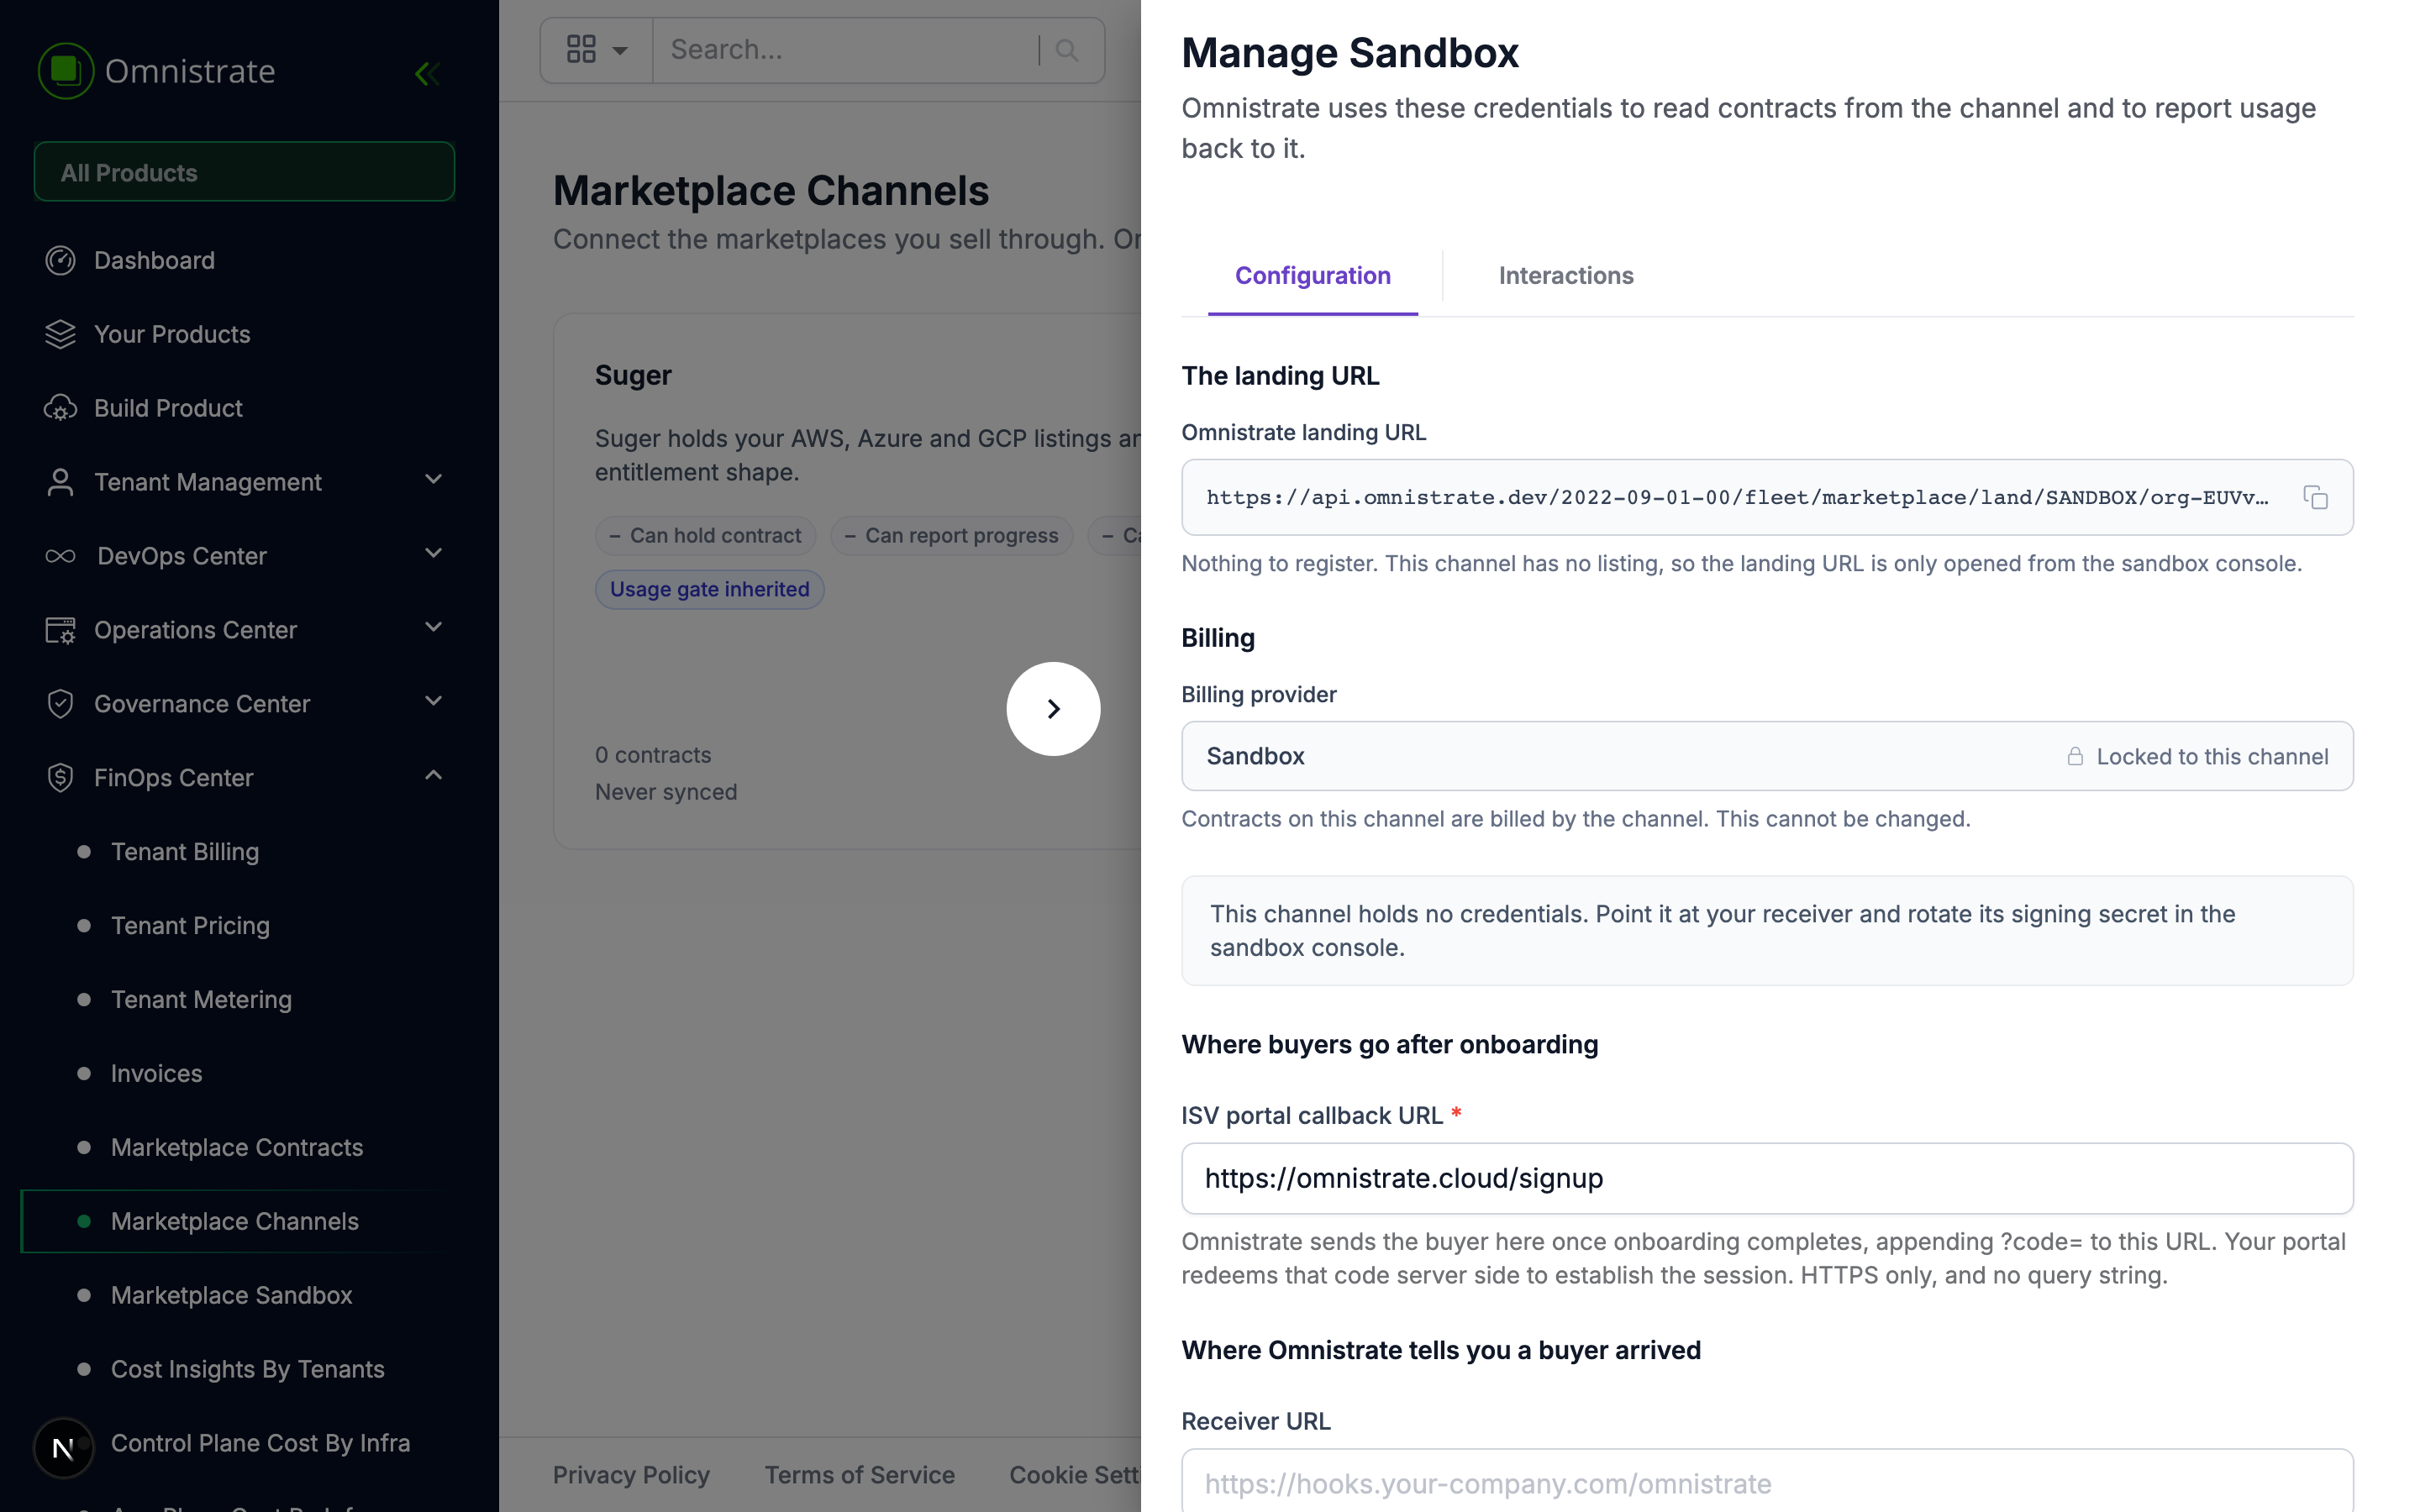Click the Tenant Management person icon

tap(60, 482)
